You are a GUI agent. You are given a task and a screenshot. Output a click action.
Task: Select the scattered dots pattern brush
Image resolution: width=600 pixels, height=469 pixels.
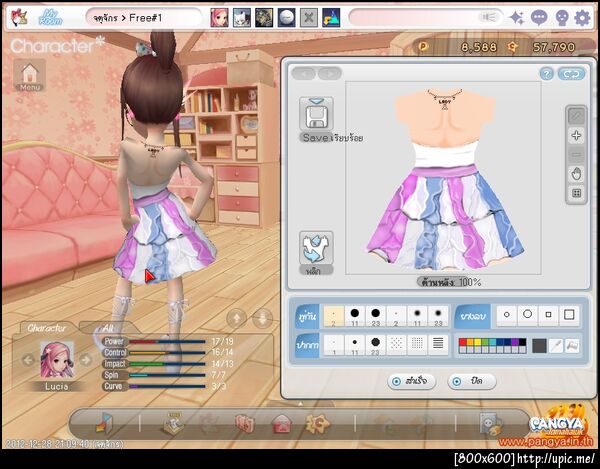click(396, 345)
